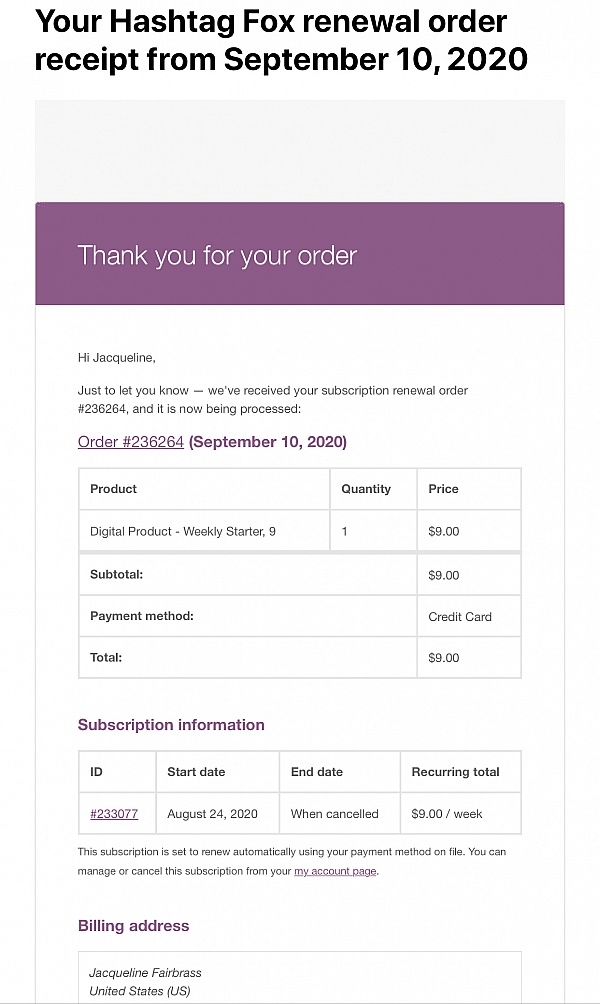Image resolution: width=600 pixels, height=1004 pixels.
Task: Select the Quantity column header
Action: (x=366, y=489)
